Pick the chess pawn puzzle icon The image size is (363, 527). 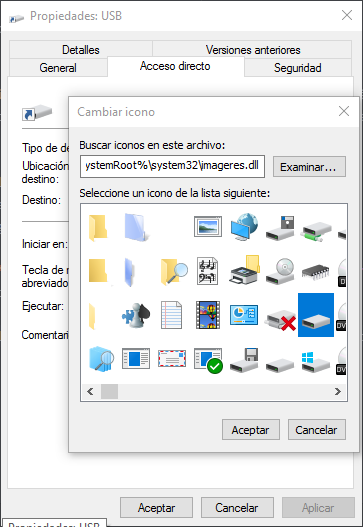pyautogui.click(x=136, y=315)
